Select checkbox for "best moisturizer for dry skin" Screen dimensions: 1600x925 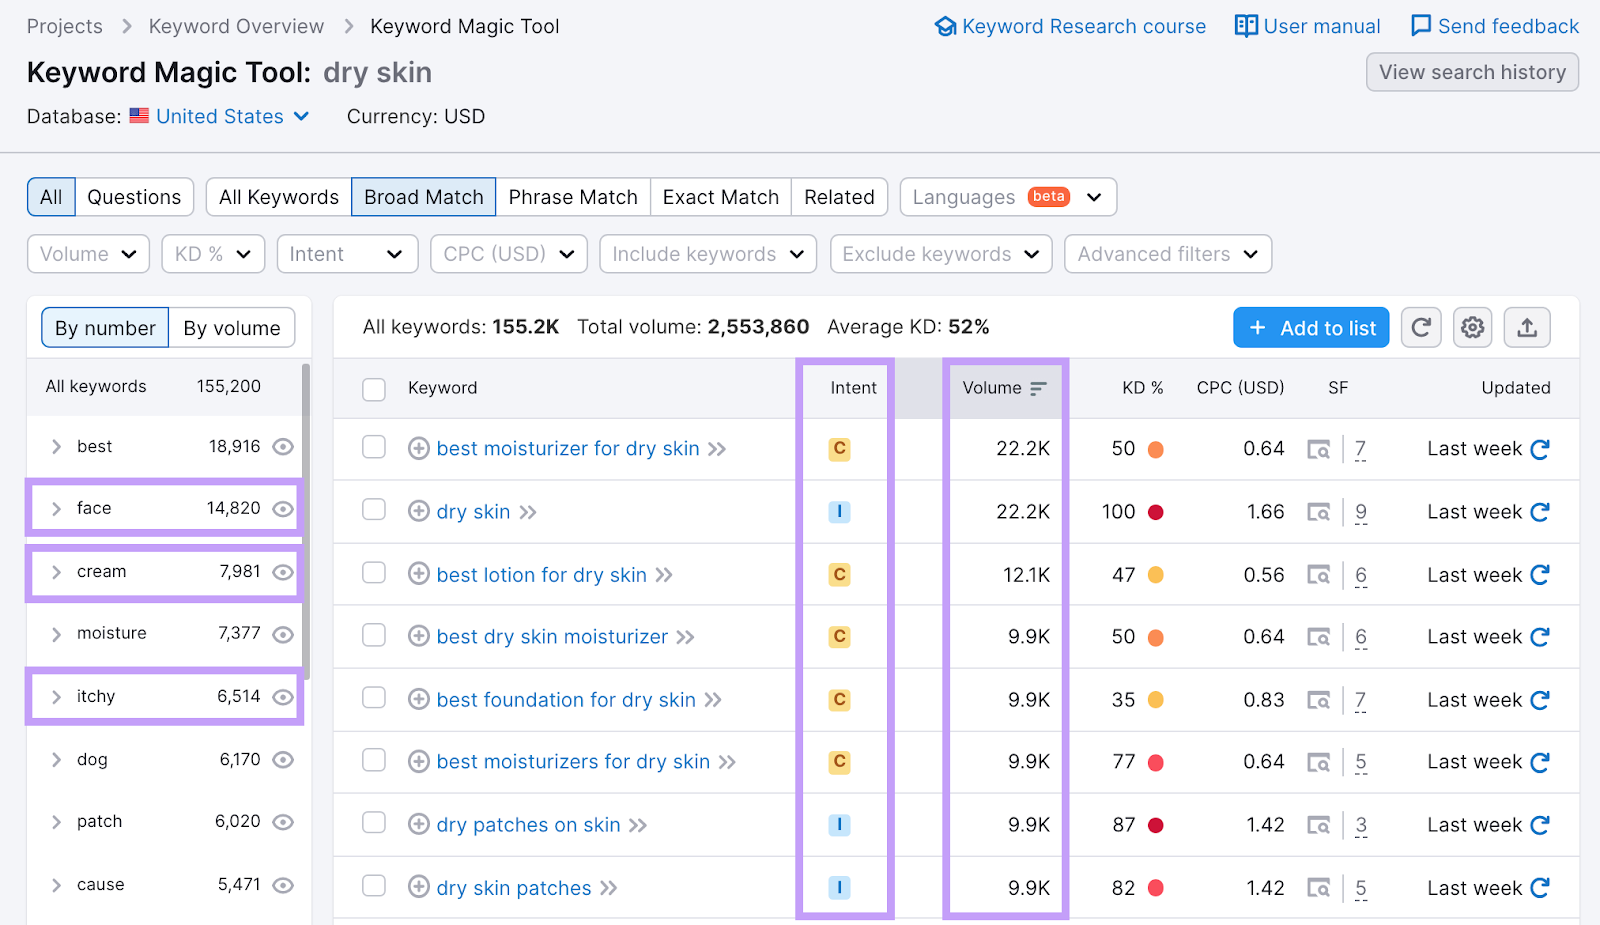373,448
